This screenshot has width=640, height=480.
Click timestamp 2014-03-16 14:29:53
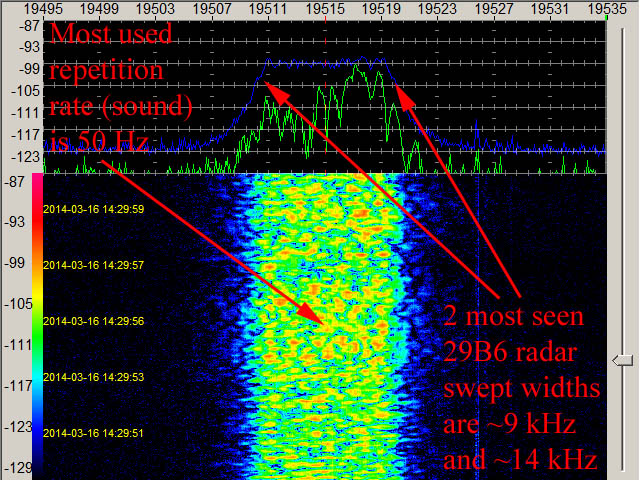click(93, 377)
